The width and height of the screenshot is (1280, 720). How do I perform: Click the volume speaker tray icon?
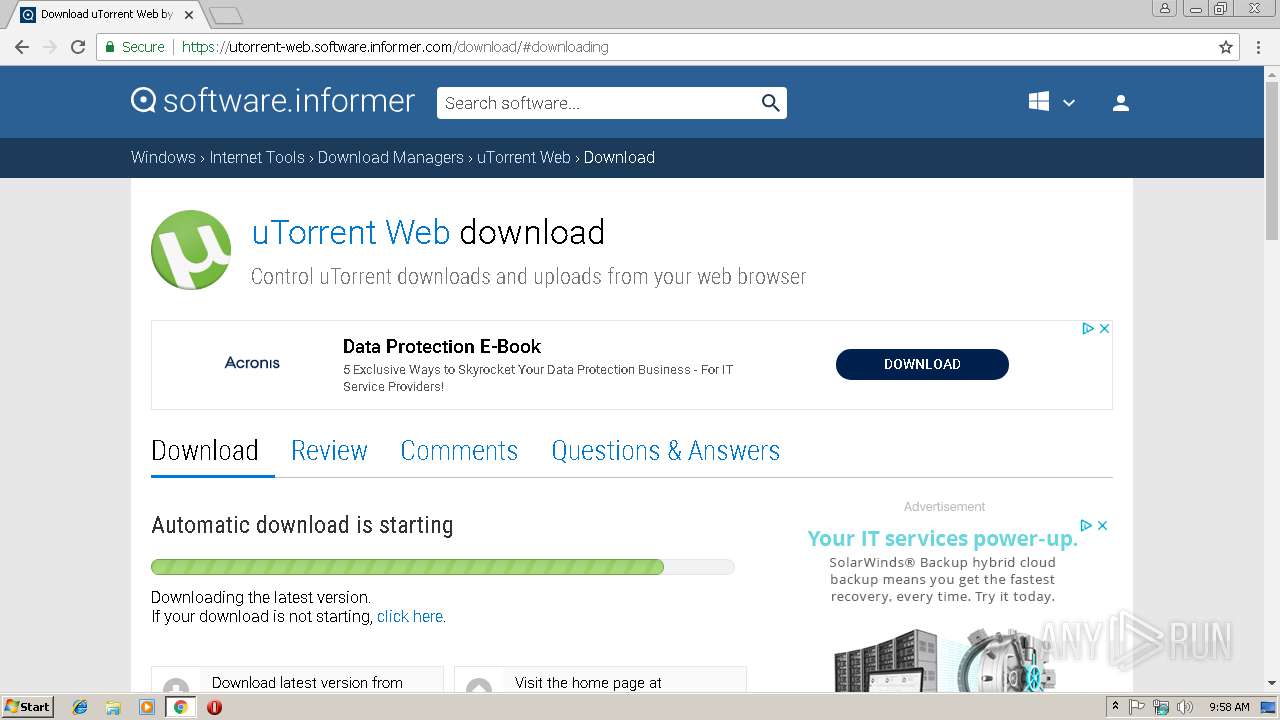(1184, 707)
